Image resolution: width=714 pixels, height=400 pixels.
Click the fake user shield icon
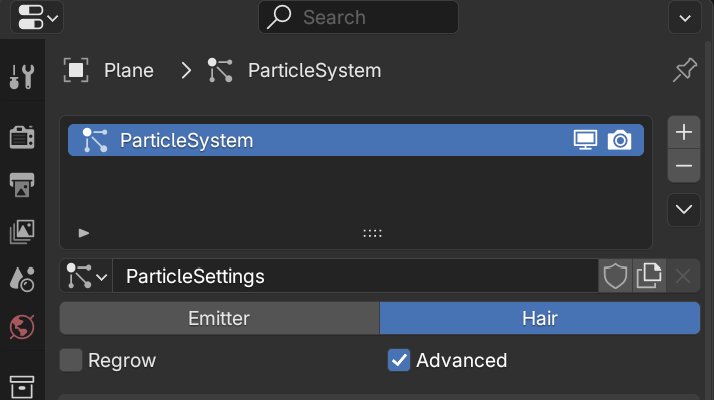point(615,276)
